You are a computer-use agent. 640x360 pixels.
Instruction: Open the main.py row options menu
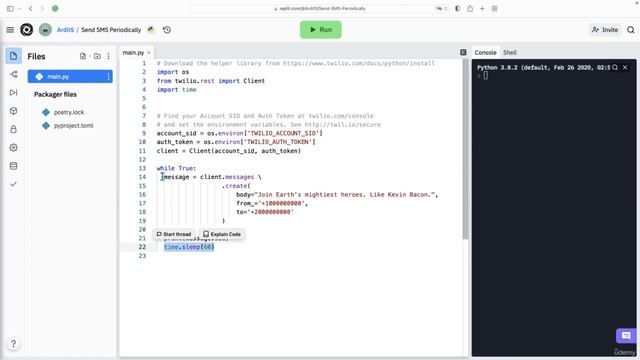pos(108,76)
